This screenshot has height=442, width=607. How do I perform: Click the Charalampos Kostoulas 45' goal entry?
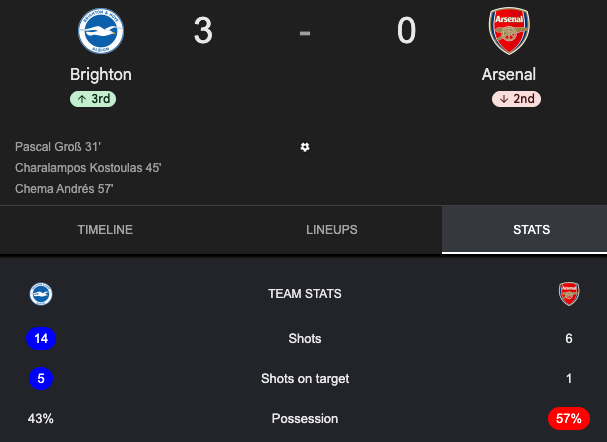pos(88,168)
